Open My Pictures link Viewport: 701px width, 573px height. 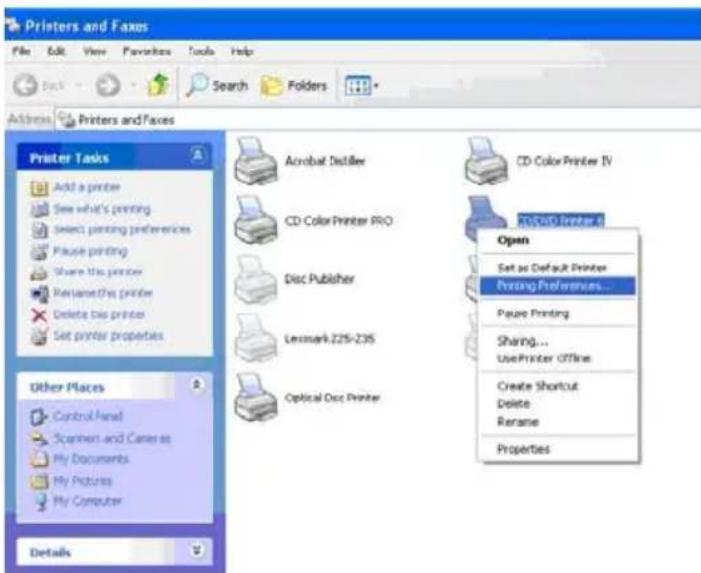(x=83, y=481)
